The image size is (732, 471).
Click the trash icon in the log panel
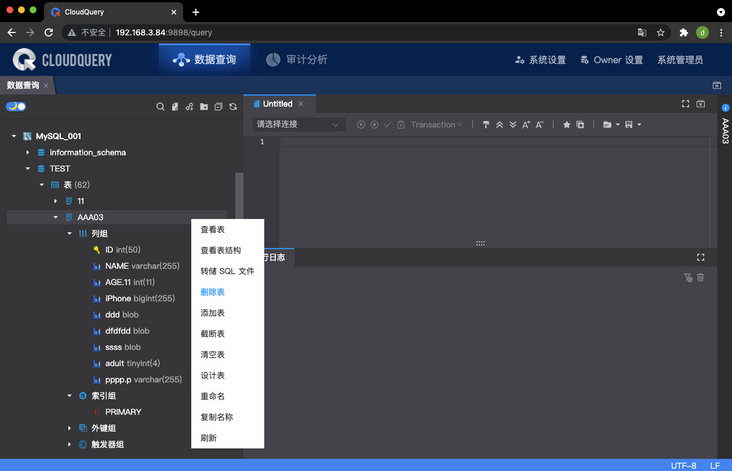[700, 277]
